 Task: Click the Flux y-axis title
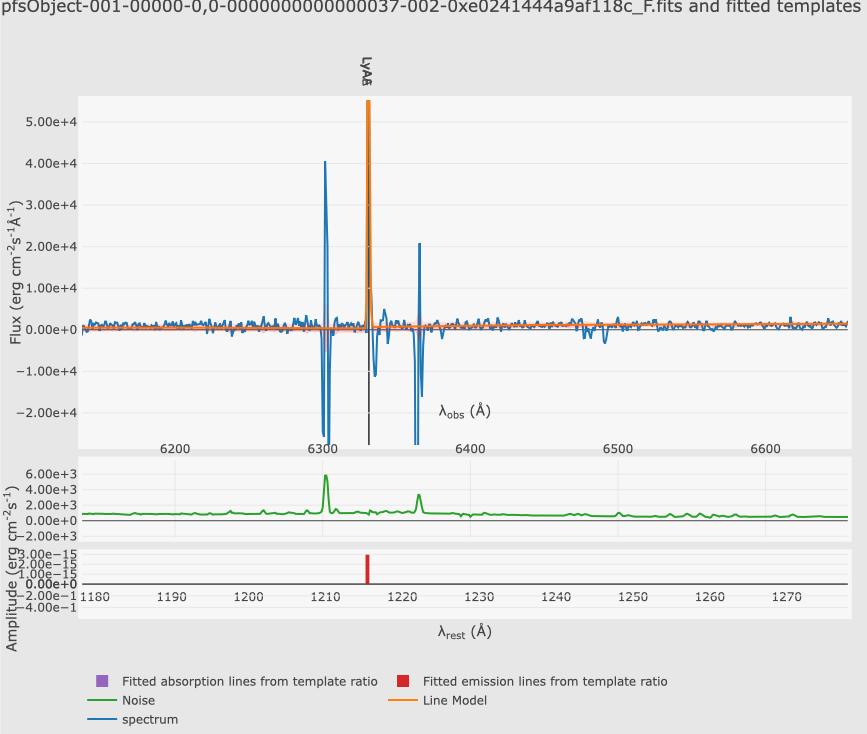pos(16,272)
